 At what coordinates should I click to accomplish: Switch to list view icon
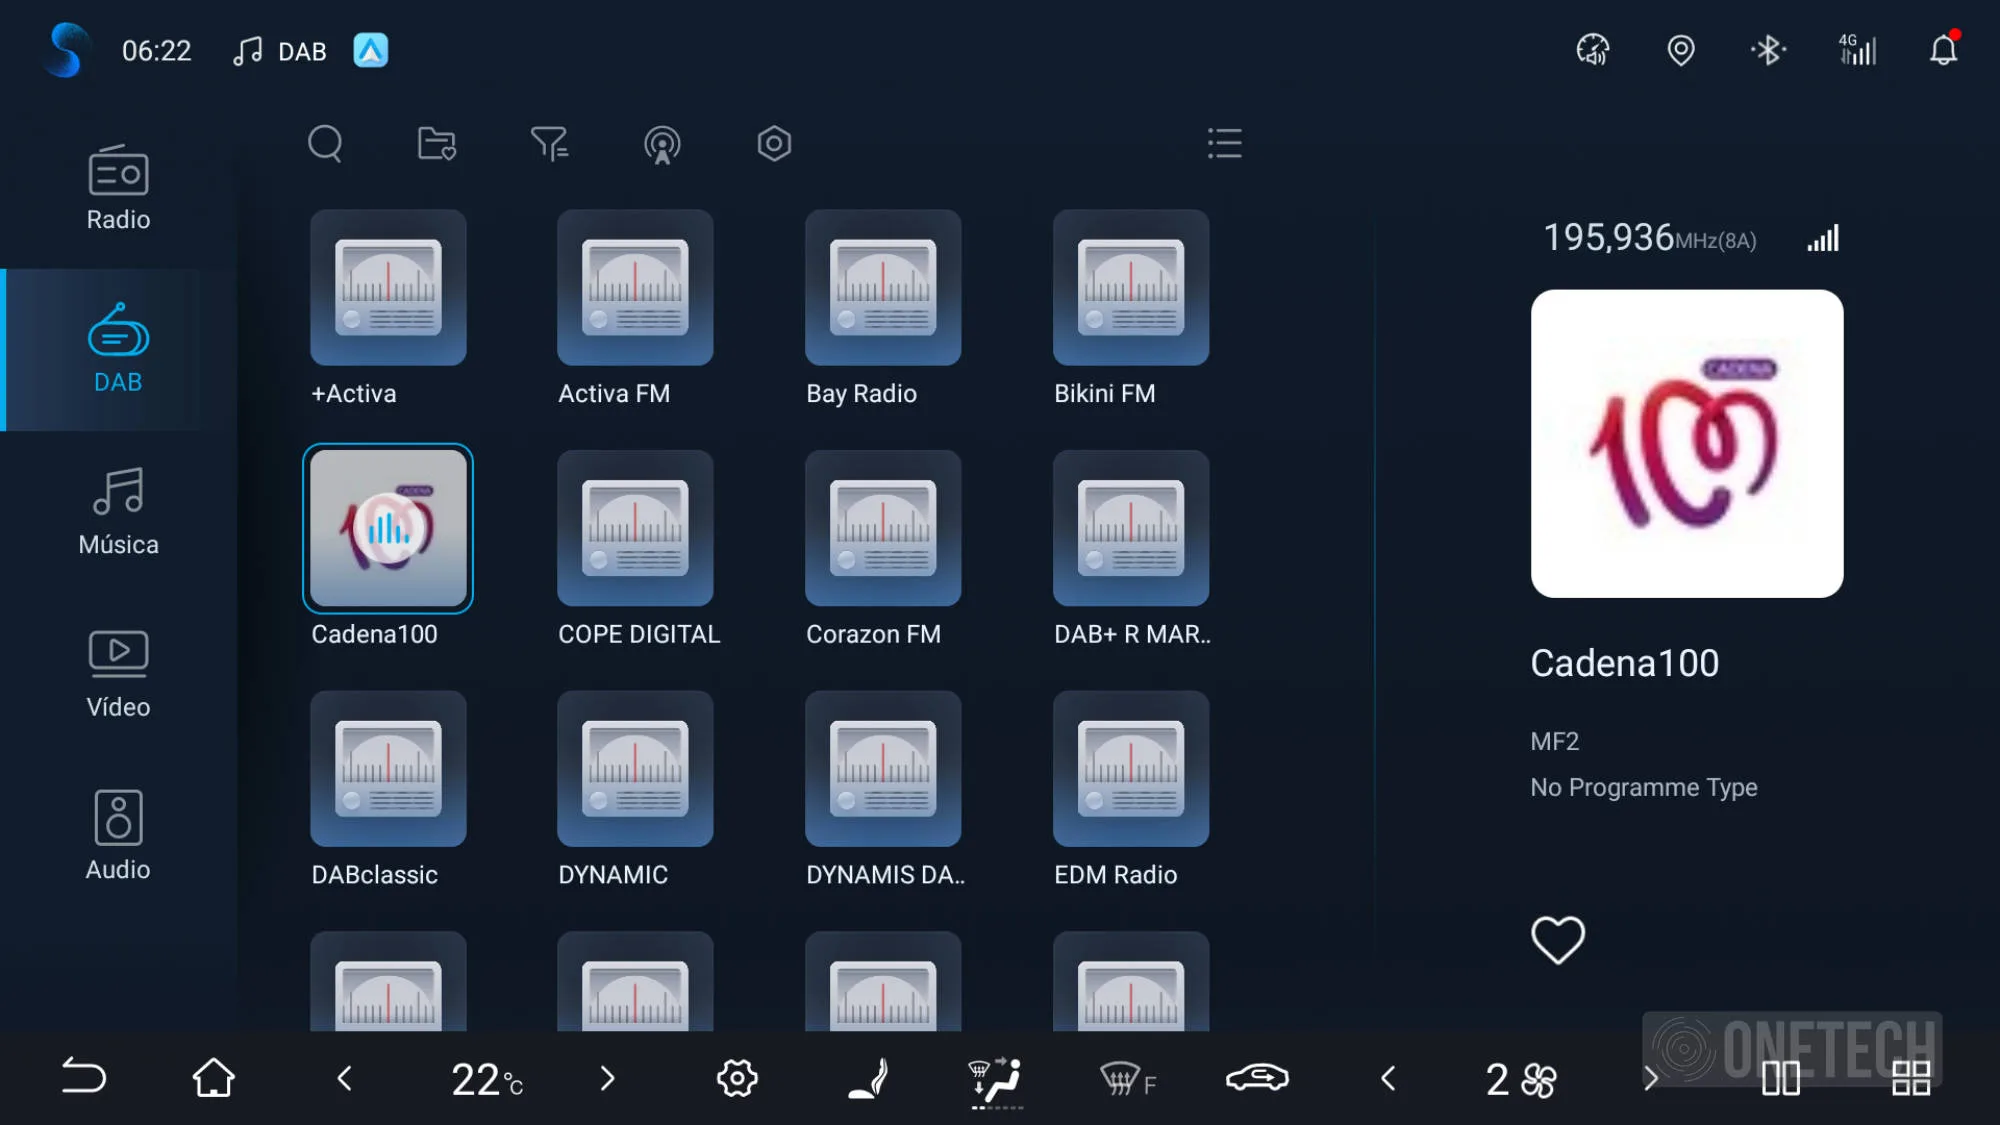tap(1224, 144)
